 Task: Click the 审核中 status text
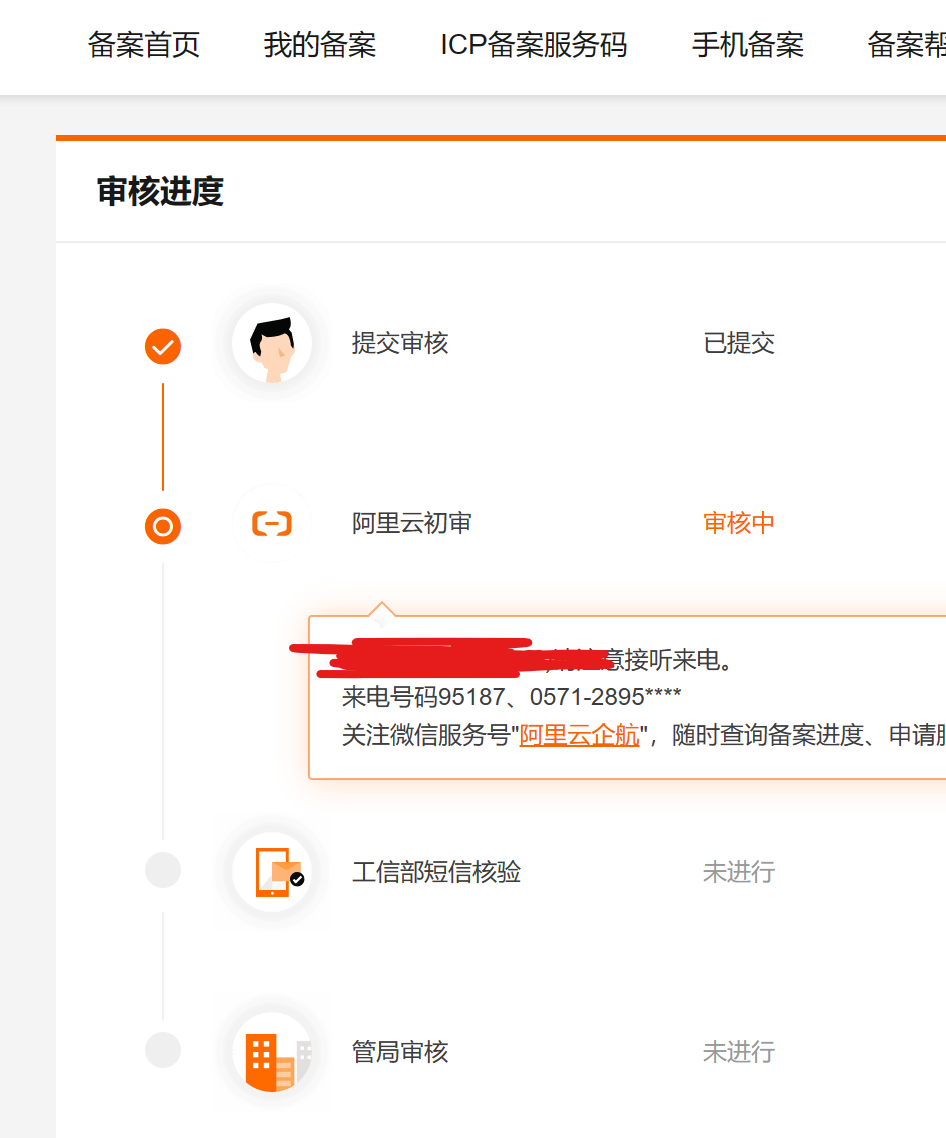(739, 523)
